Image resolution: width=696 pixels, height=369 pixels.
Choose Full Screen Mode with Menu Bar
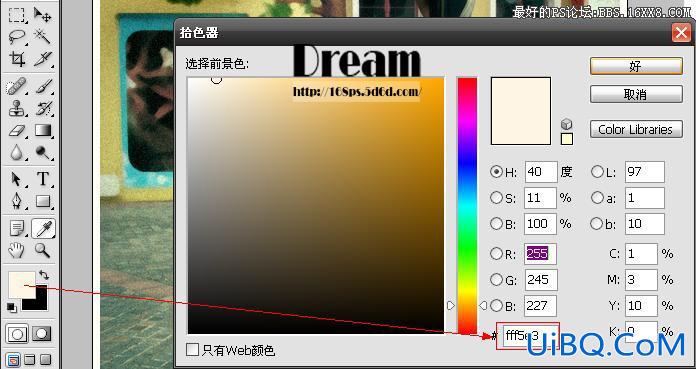(30, 359)
